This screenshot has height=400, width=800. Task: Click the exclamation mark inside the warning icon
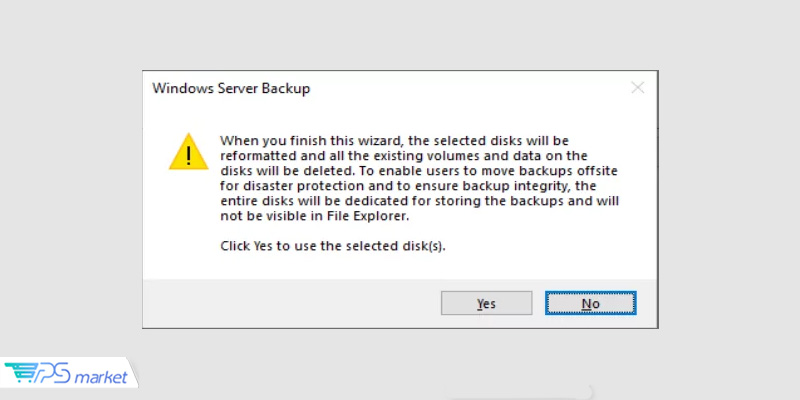click(x=189, y=155)
